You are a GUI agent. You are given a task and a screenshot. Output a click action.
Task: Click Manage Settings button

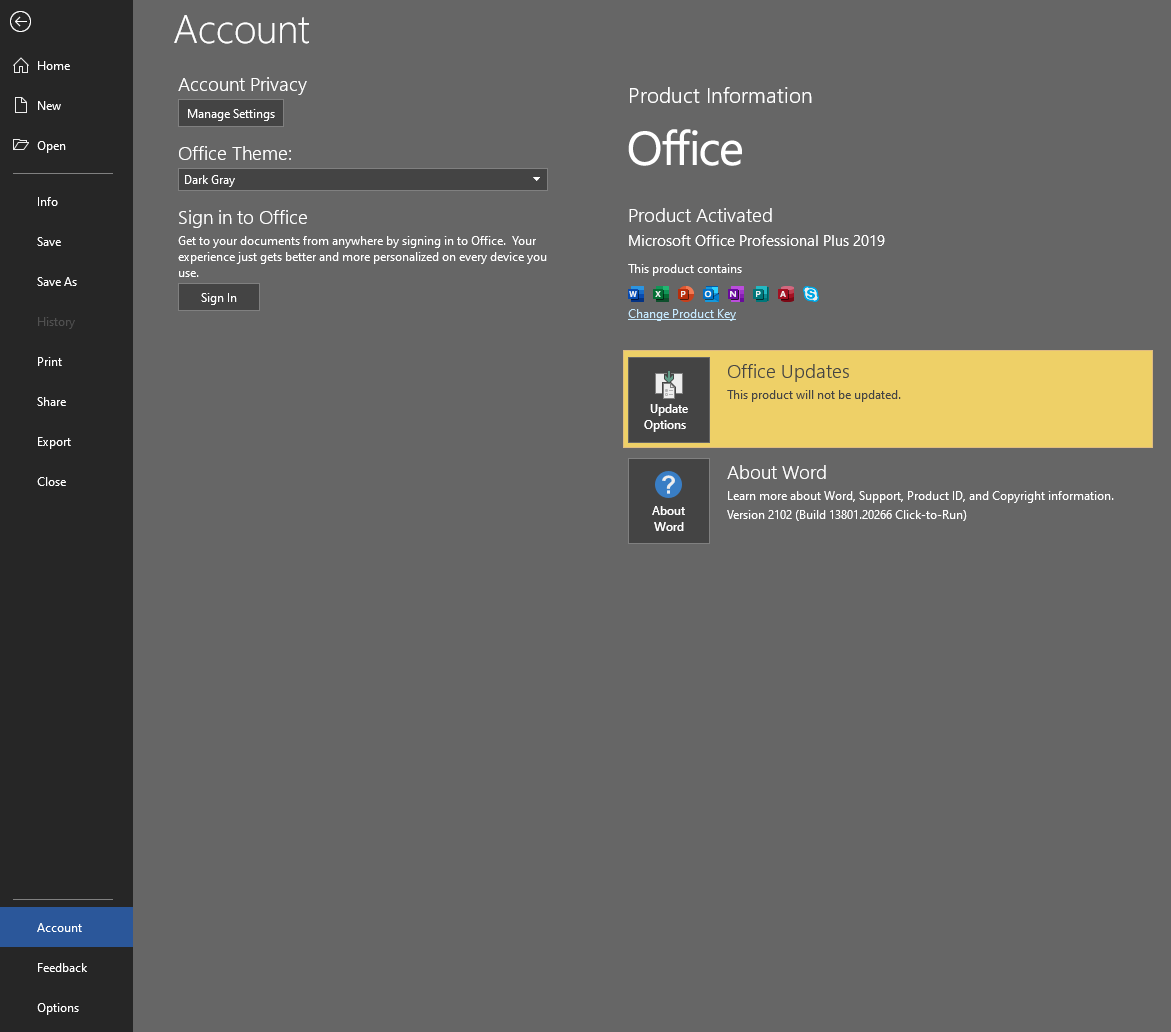(x=231, y=114)
